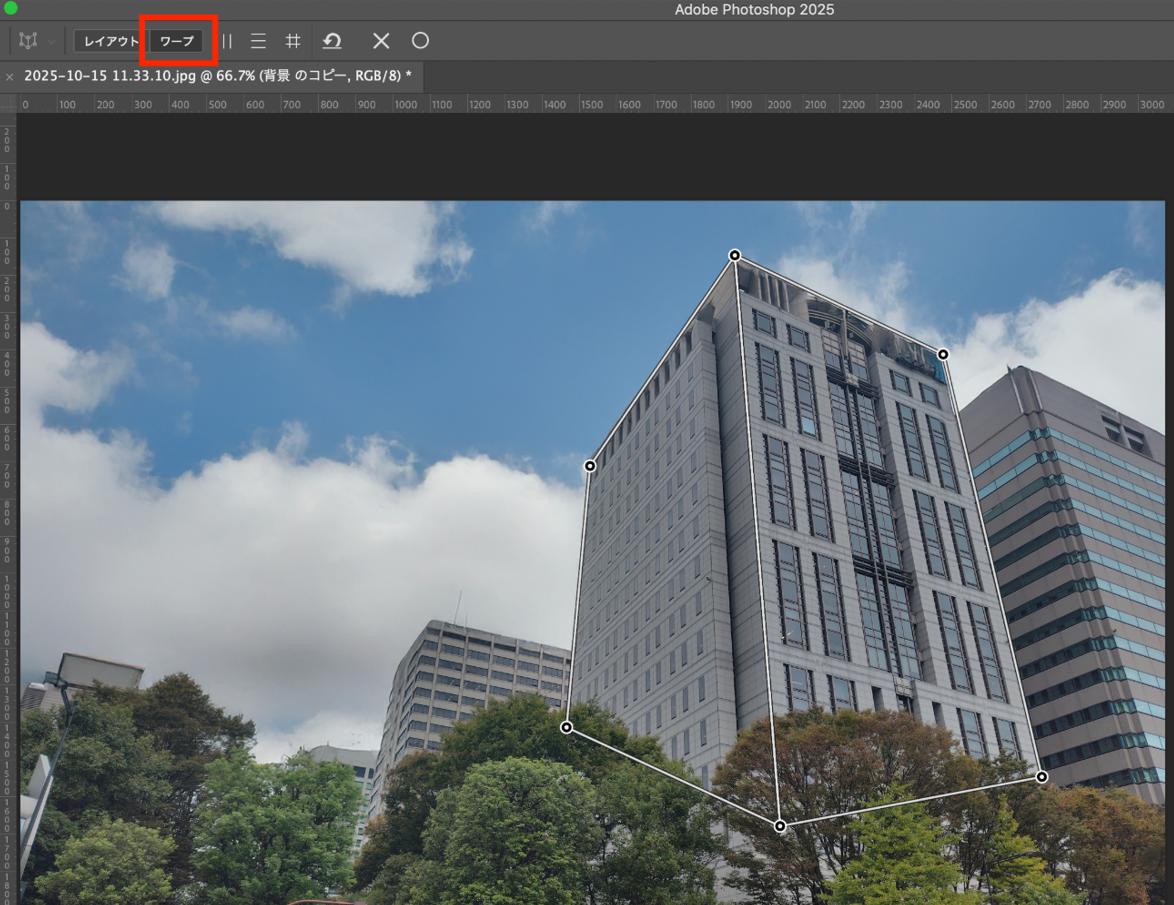Switch to レイアウト (Layout) mode
Image resolution: width=1174 pixels, height=905 pixels.
coord(110,41)
